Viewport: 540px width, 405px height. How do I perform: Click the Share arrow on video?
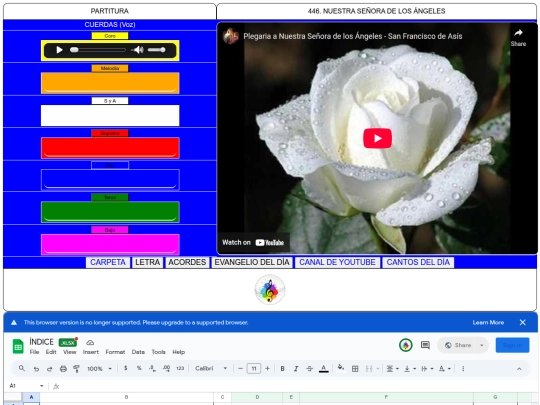[518, 37]
